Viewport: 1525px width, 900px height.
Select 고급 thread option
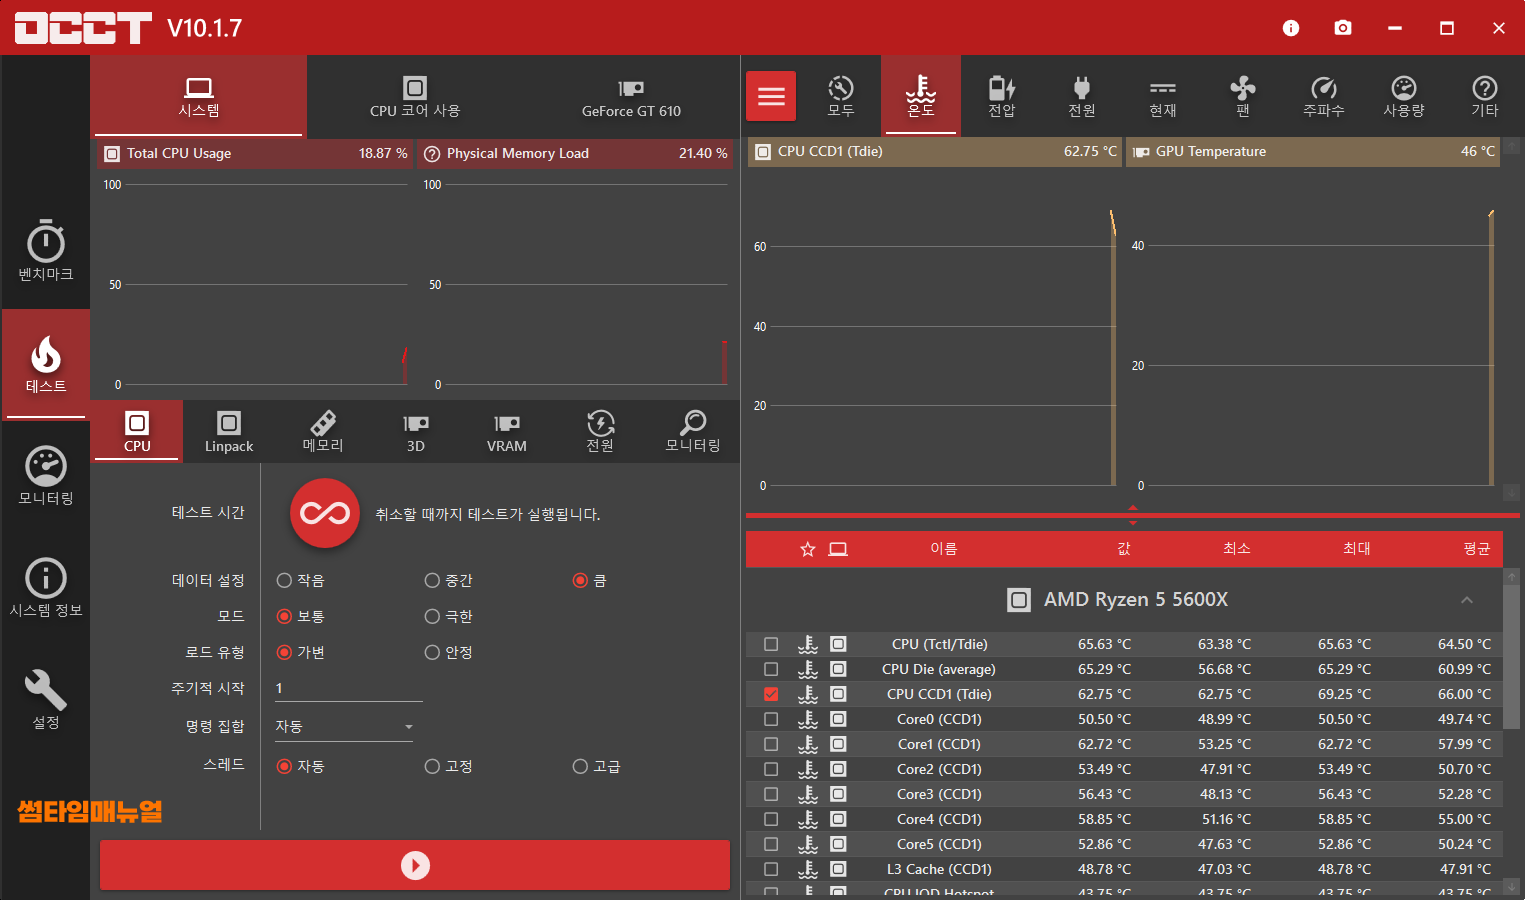(597, 766)
